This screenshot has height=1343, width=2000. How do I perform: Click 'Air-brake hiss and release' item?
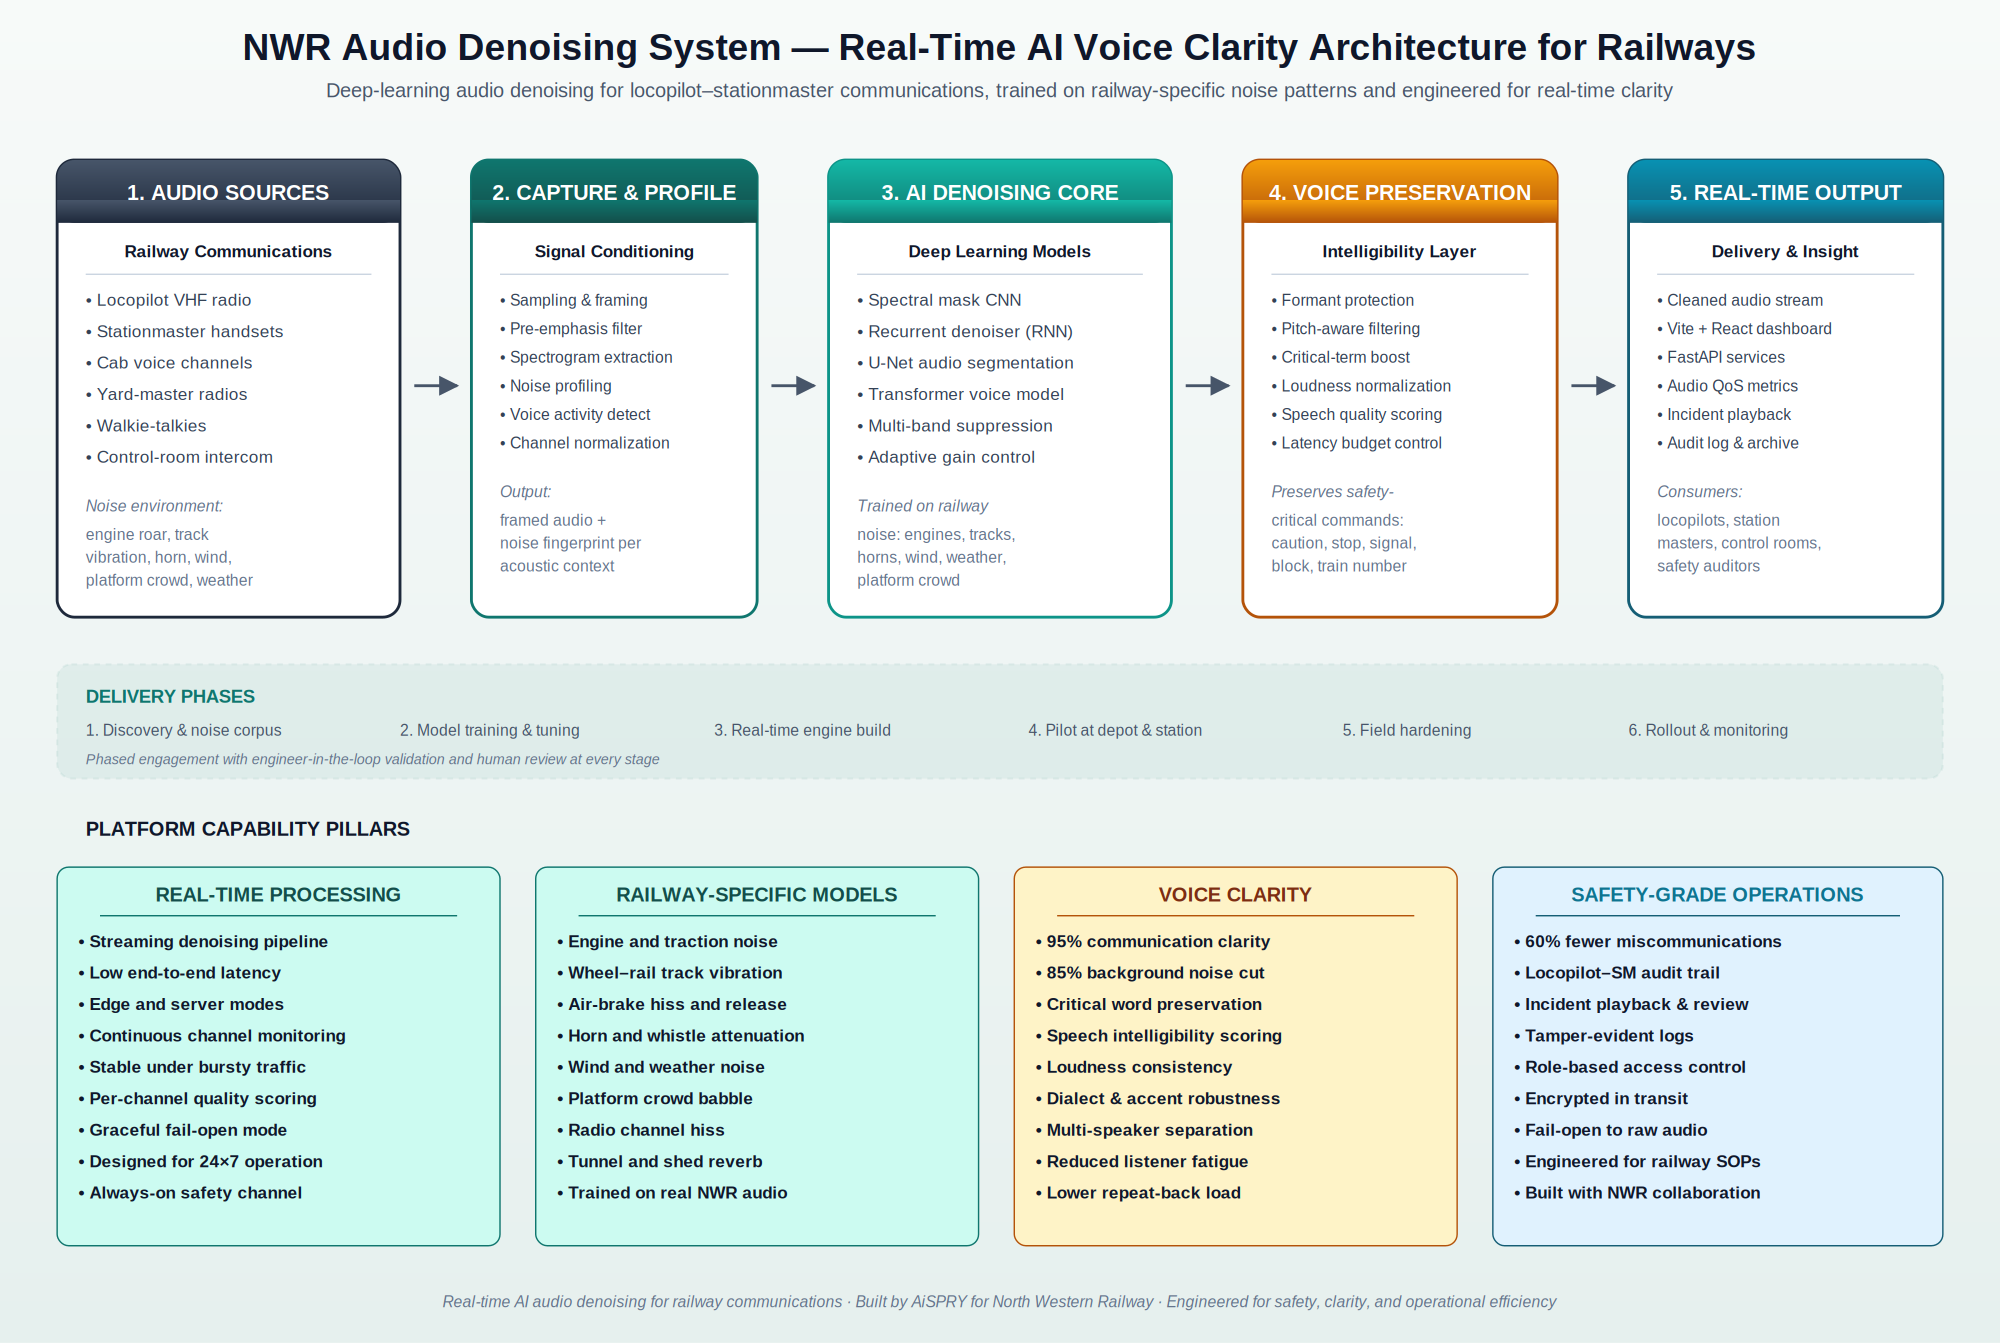pos(672,1004)
